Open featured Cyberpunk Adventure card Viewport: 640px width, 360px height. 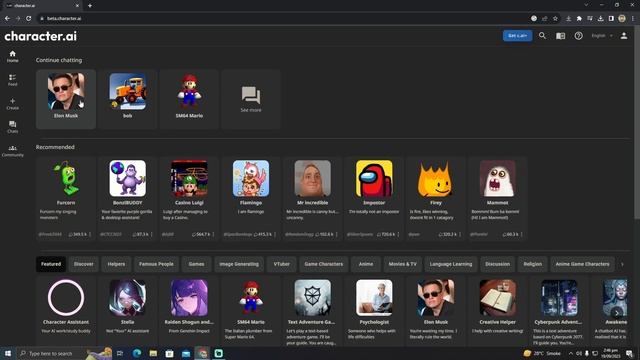559,312
